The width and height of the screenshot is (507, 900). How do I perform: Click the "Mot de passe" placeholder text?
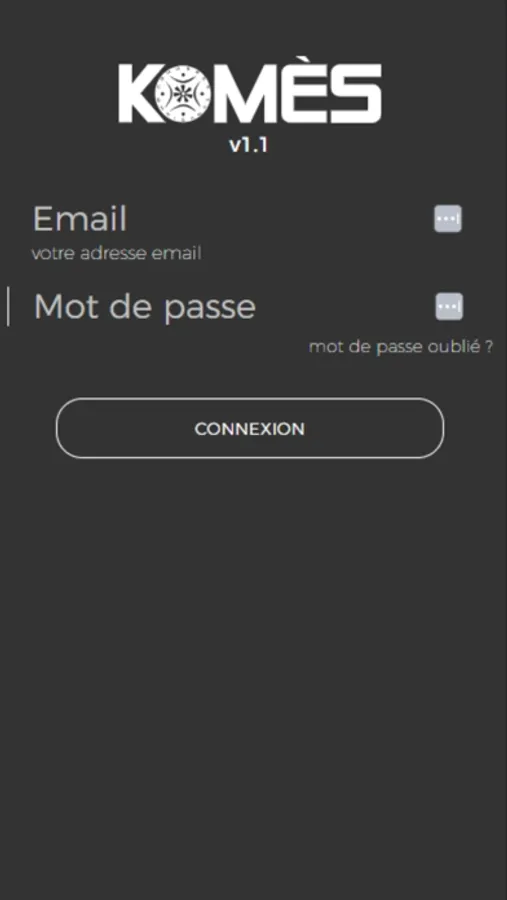(145, 308)
